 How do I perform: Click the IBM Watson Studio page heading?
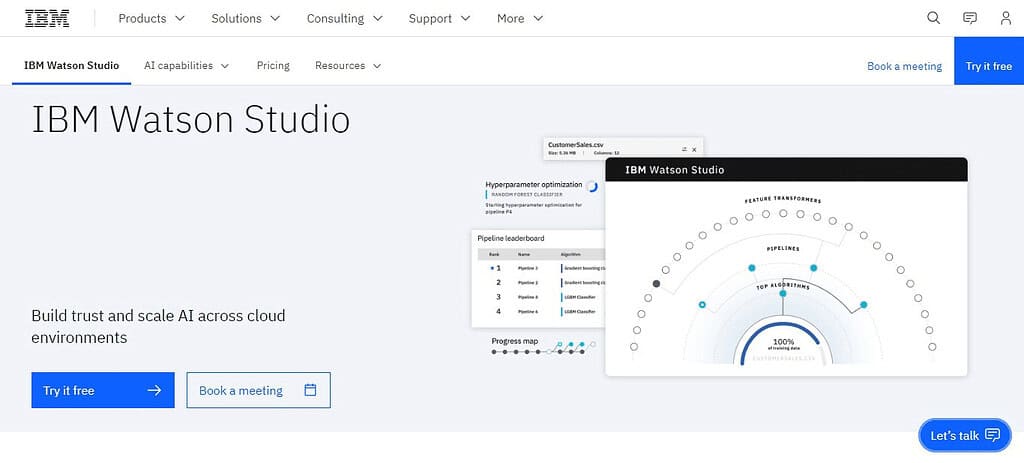point(191,120)
